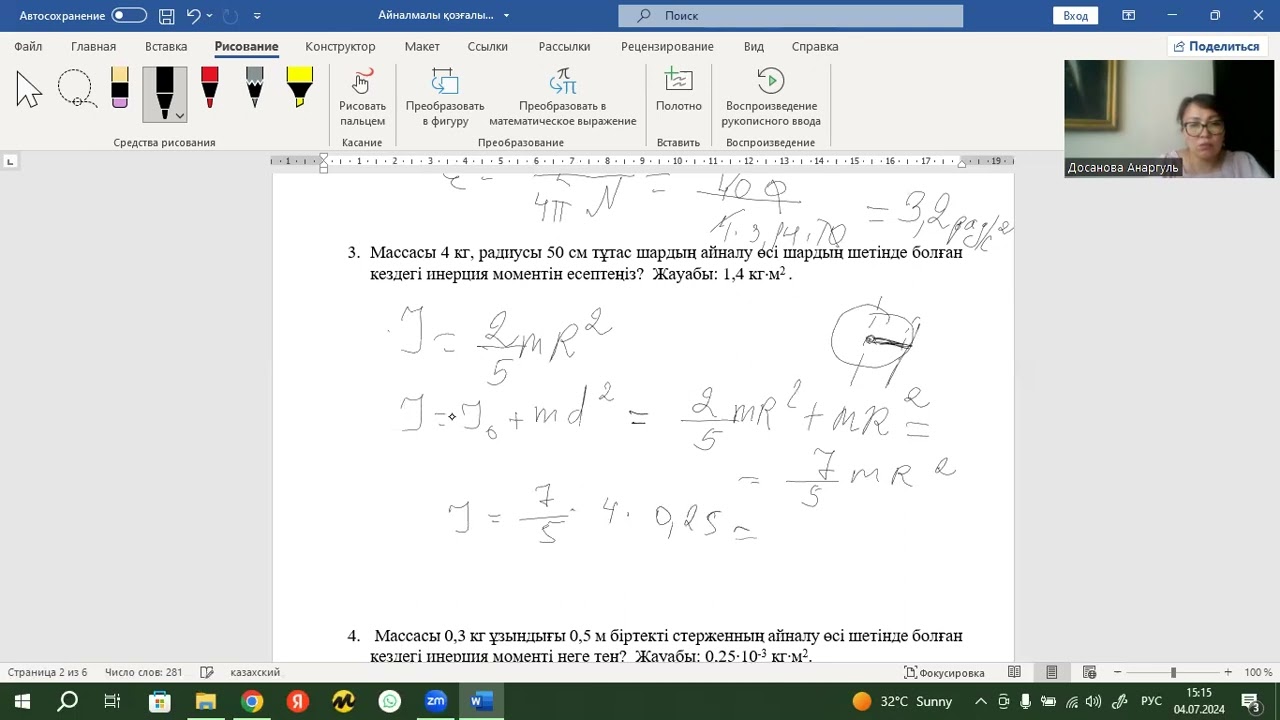Viewport: 1280px width, 720px height.
Task: Choose the eraser tool
Action: [120, 88]
